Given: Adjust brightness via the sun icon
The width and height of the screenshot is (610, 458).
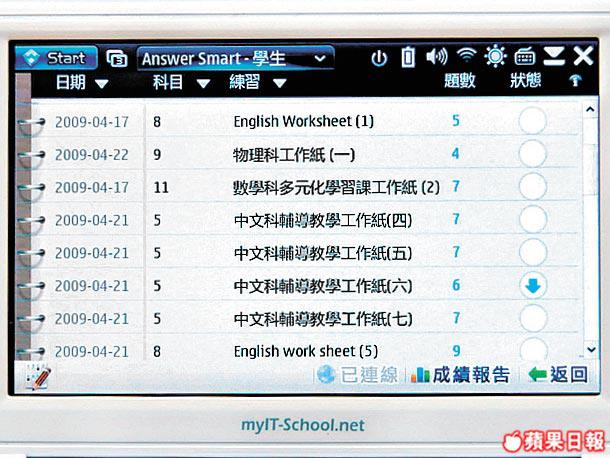Looking at the screenshot, I should pyautogui.click(x=495, y=56).
